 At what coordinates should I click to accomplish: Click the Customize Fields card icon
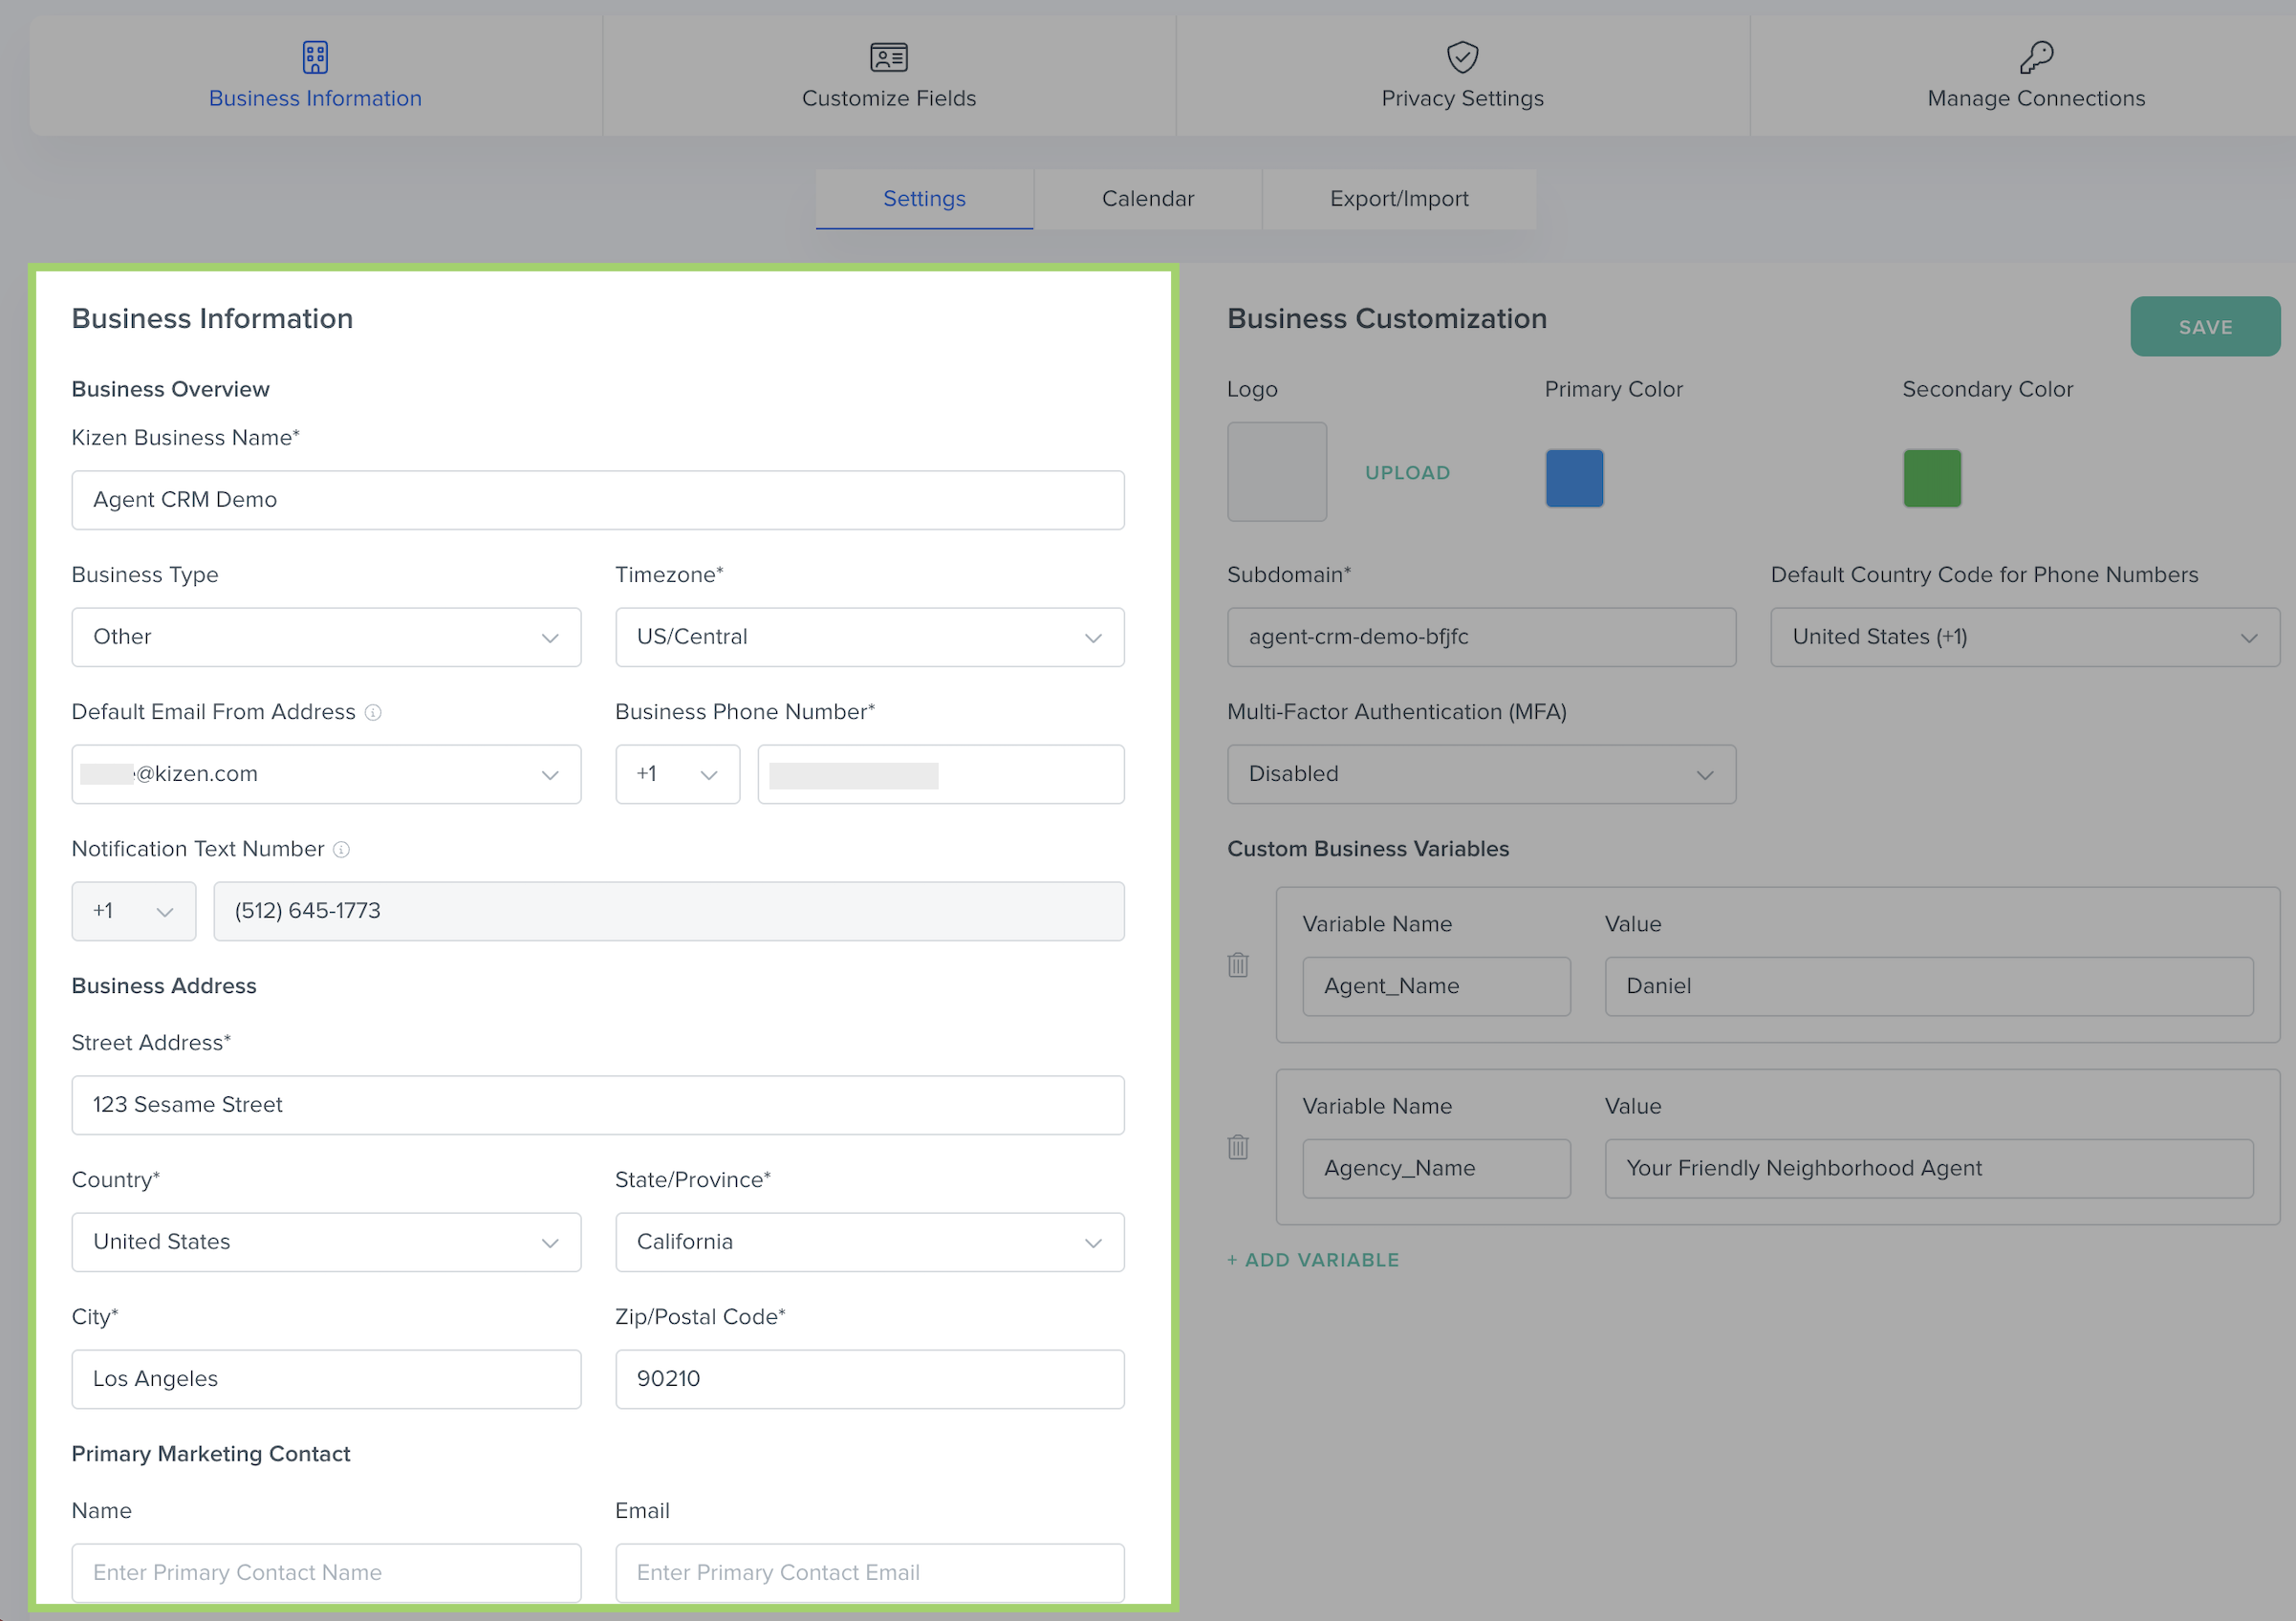tap(888, 57)
